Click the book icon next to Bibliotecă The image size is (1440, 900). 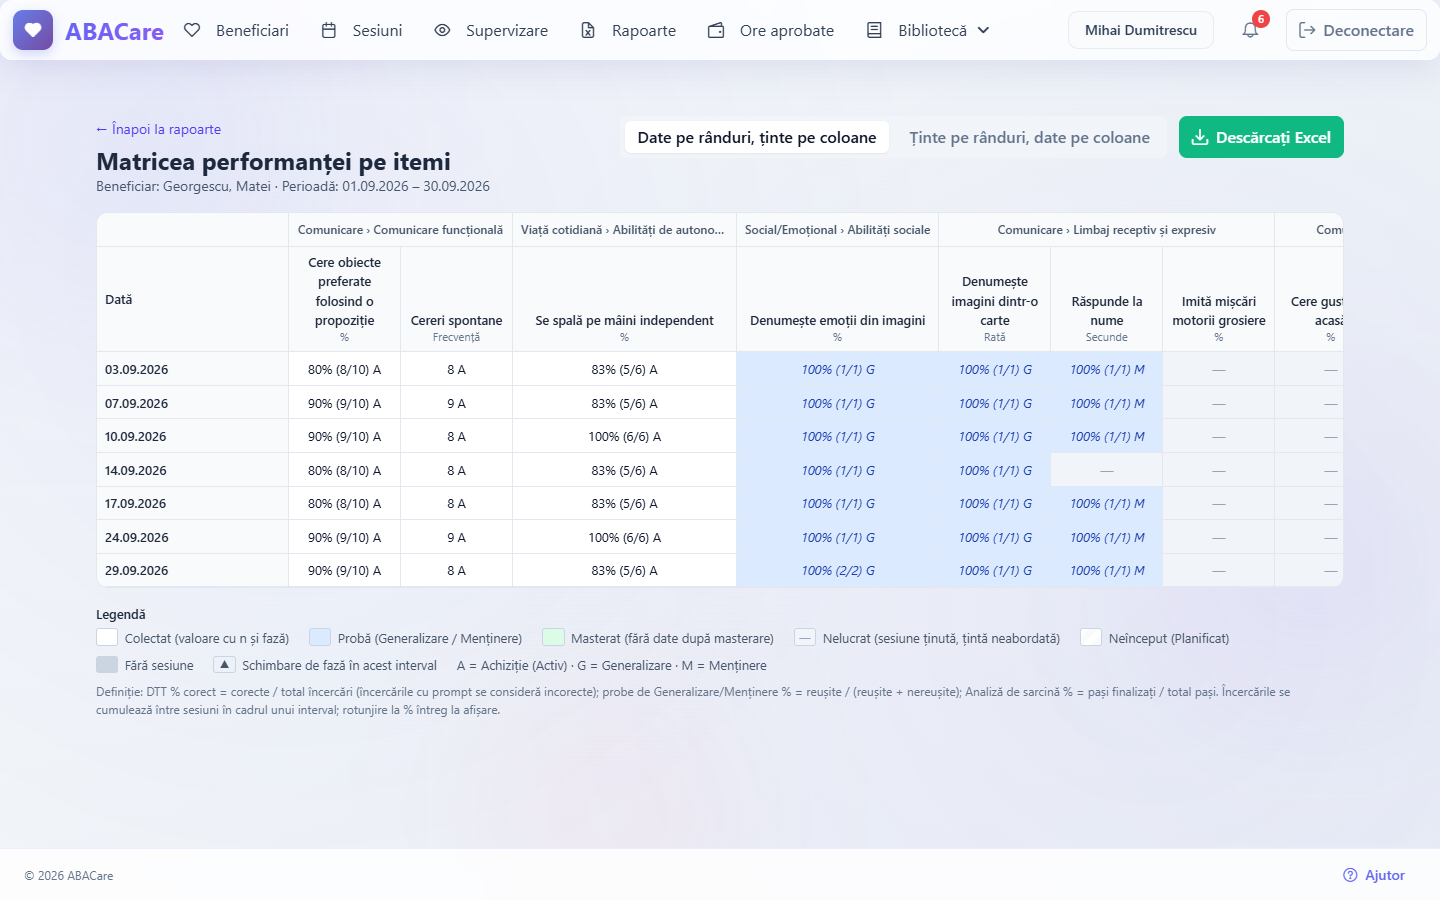(x=874, y=30)
